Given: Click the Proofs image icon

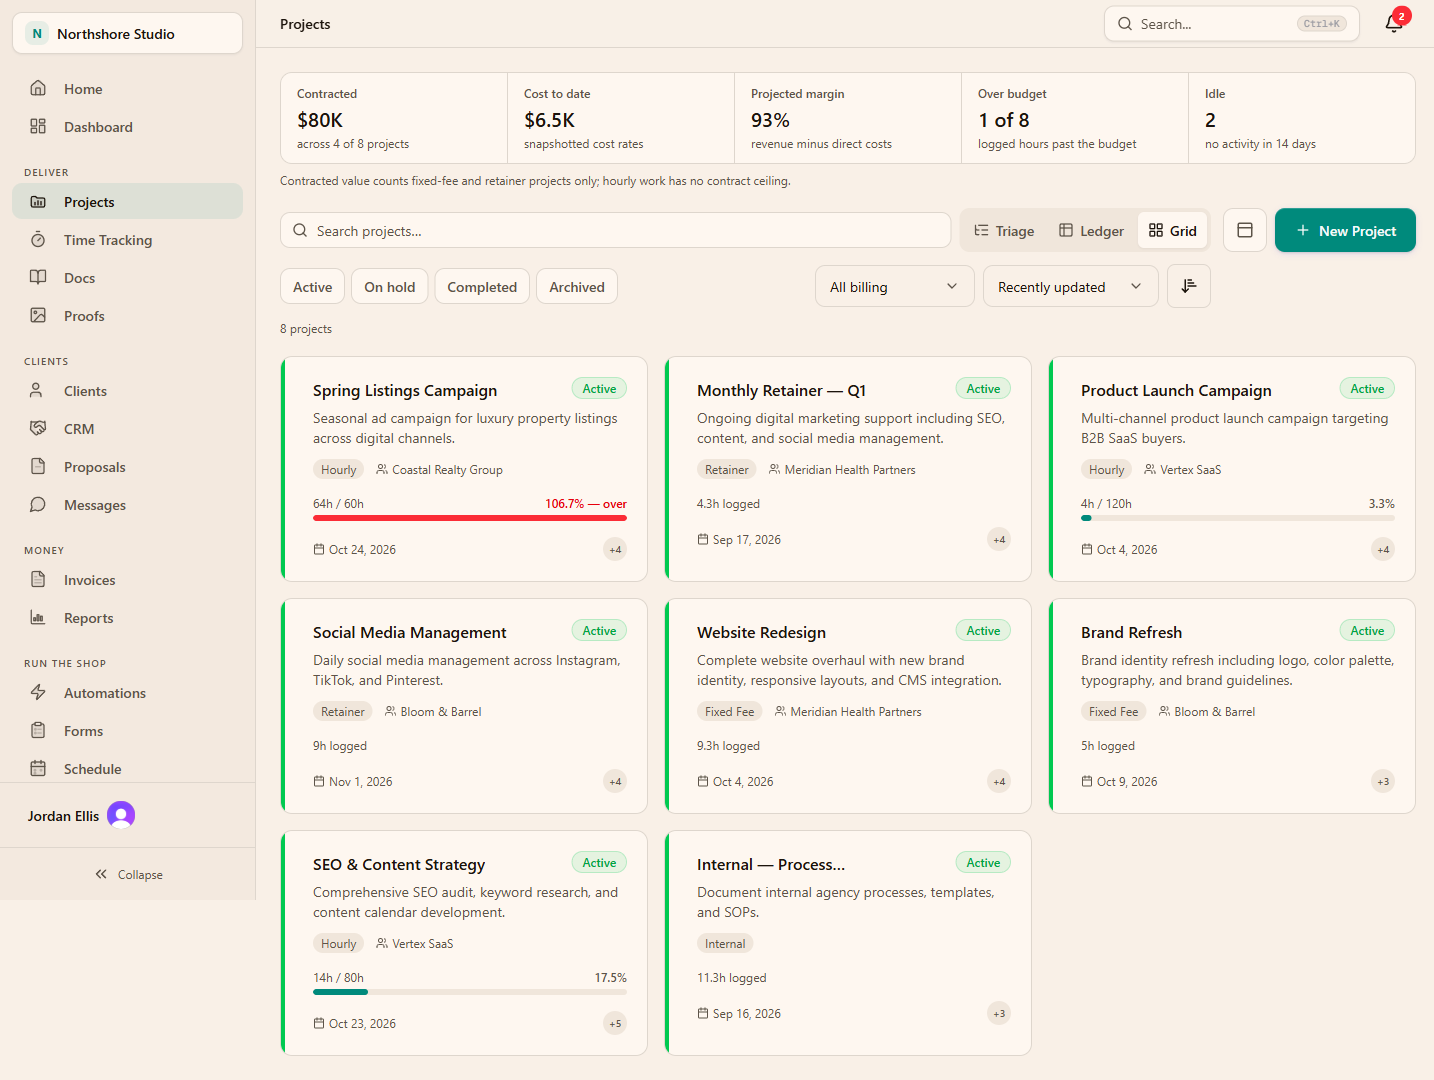Looking at the screenshot, I should point(38,315).
